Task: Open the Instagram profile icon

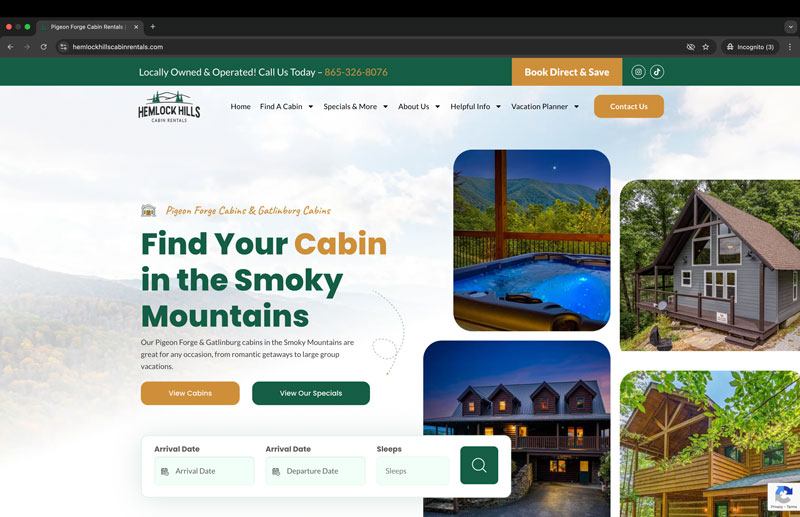Action: [638, 72]
